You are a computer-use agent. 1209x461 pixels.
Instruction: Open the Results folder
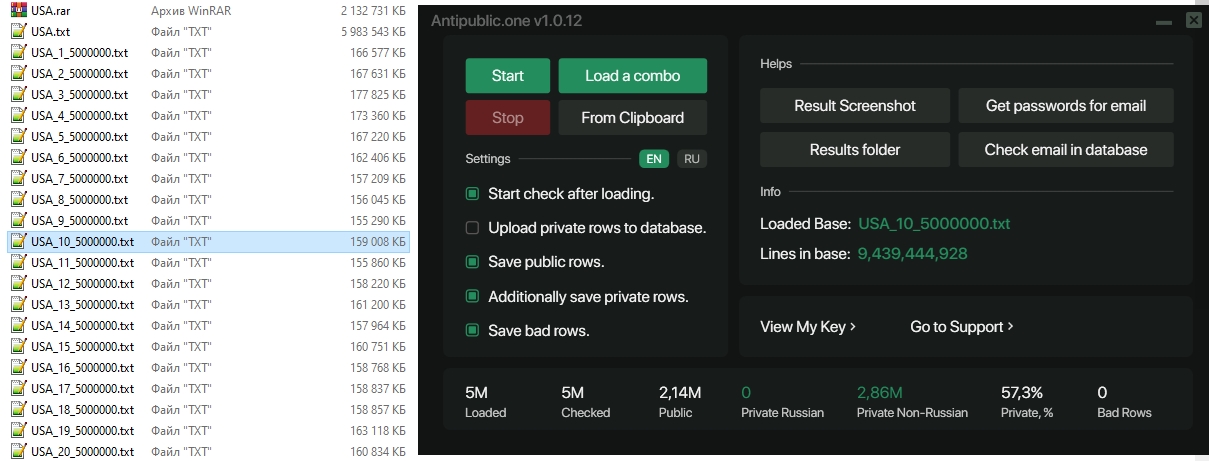pyautogui.click(x=855, y=150)
